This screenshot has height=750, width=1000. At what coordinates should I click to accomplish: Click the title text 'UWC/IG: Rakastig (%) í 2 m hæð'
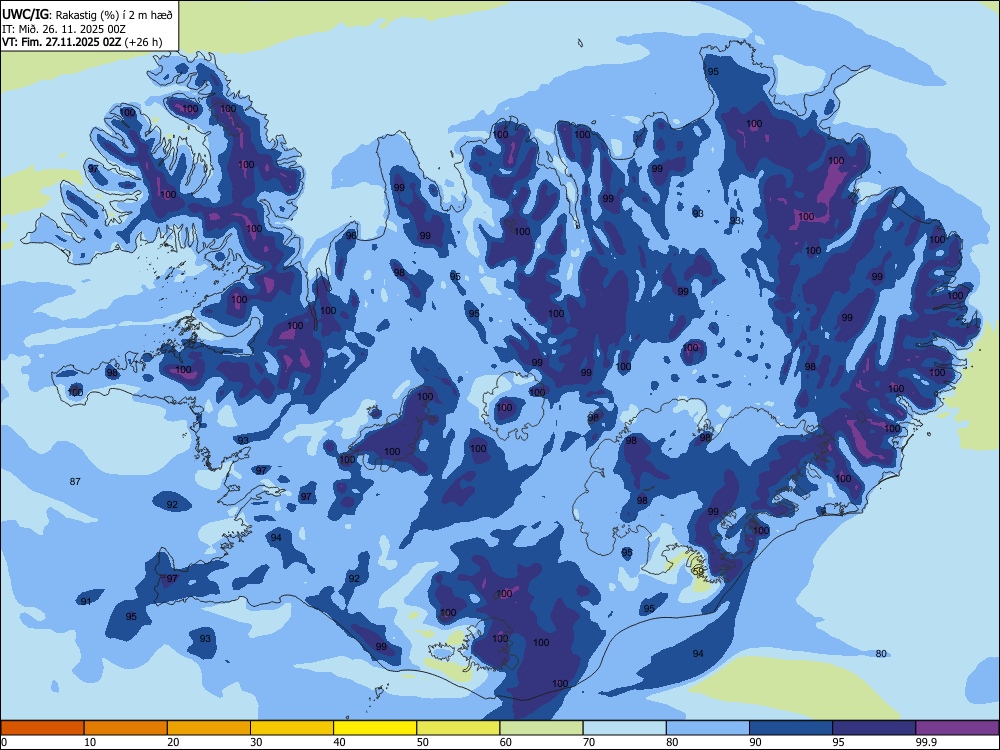87,14
